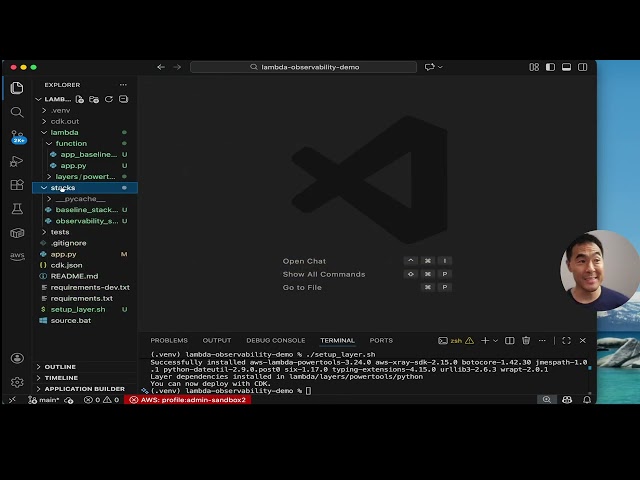The image size is (640, 480).
Task: Collapse all folders in Explorer
Action: point(123,99)
